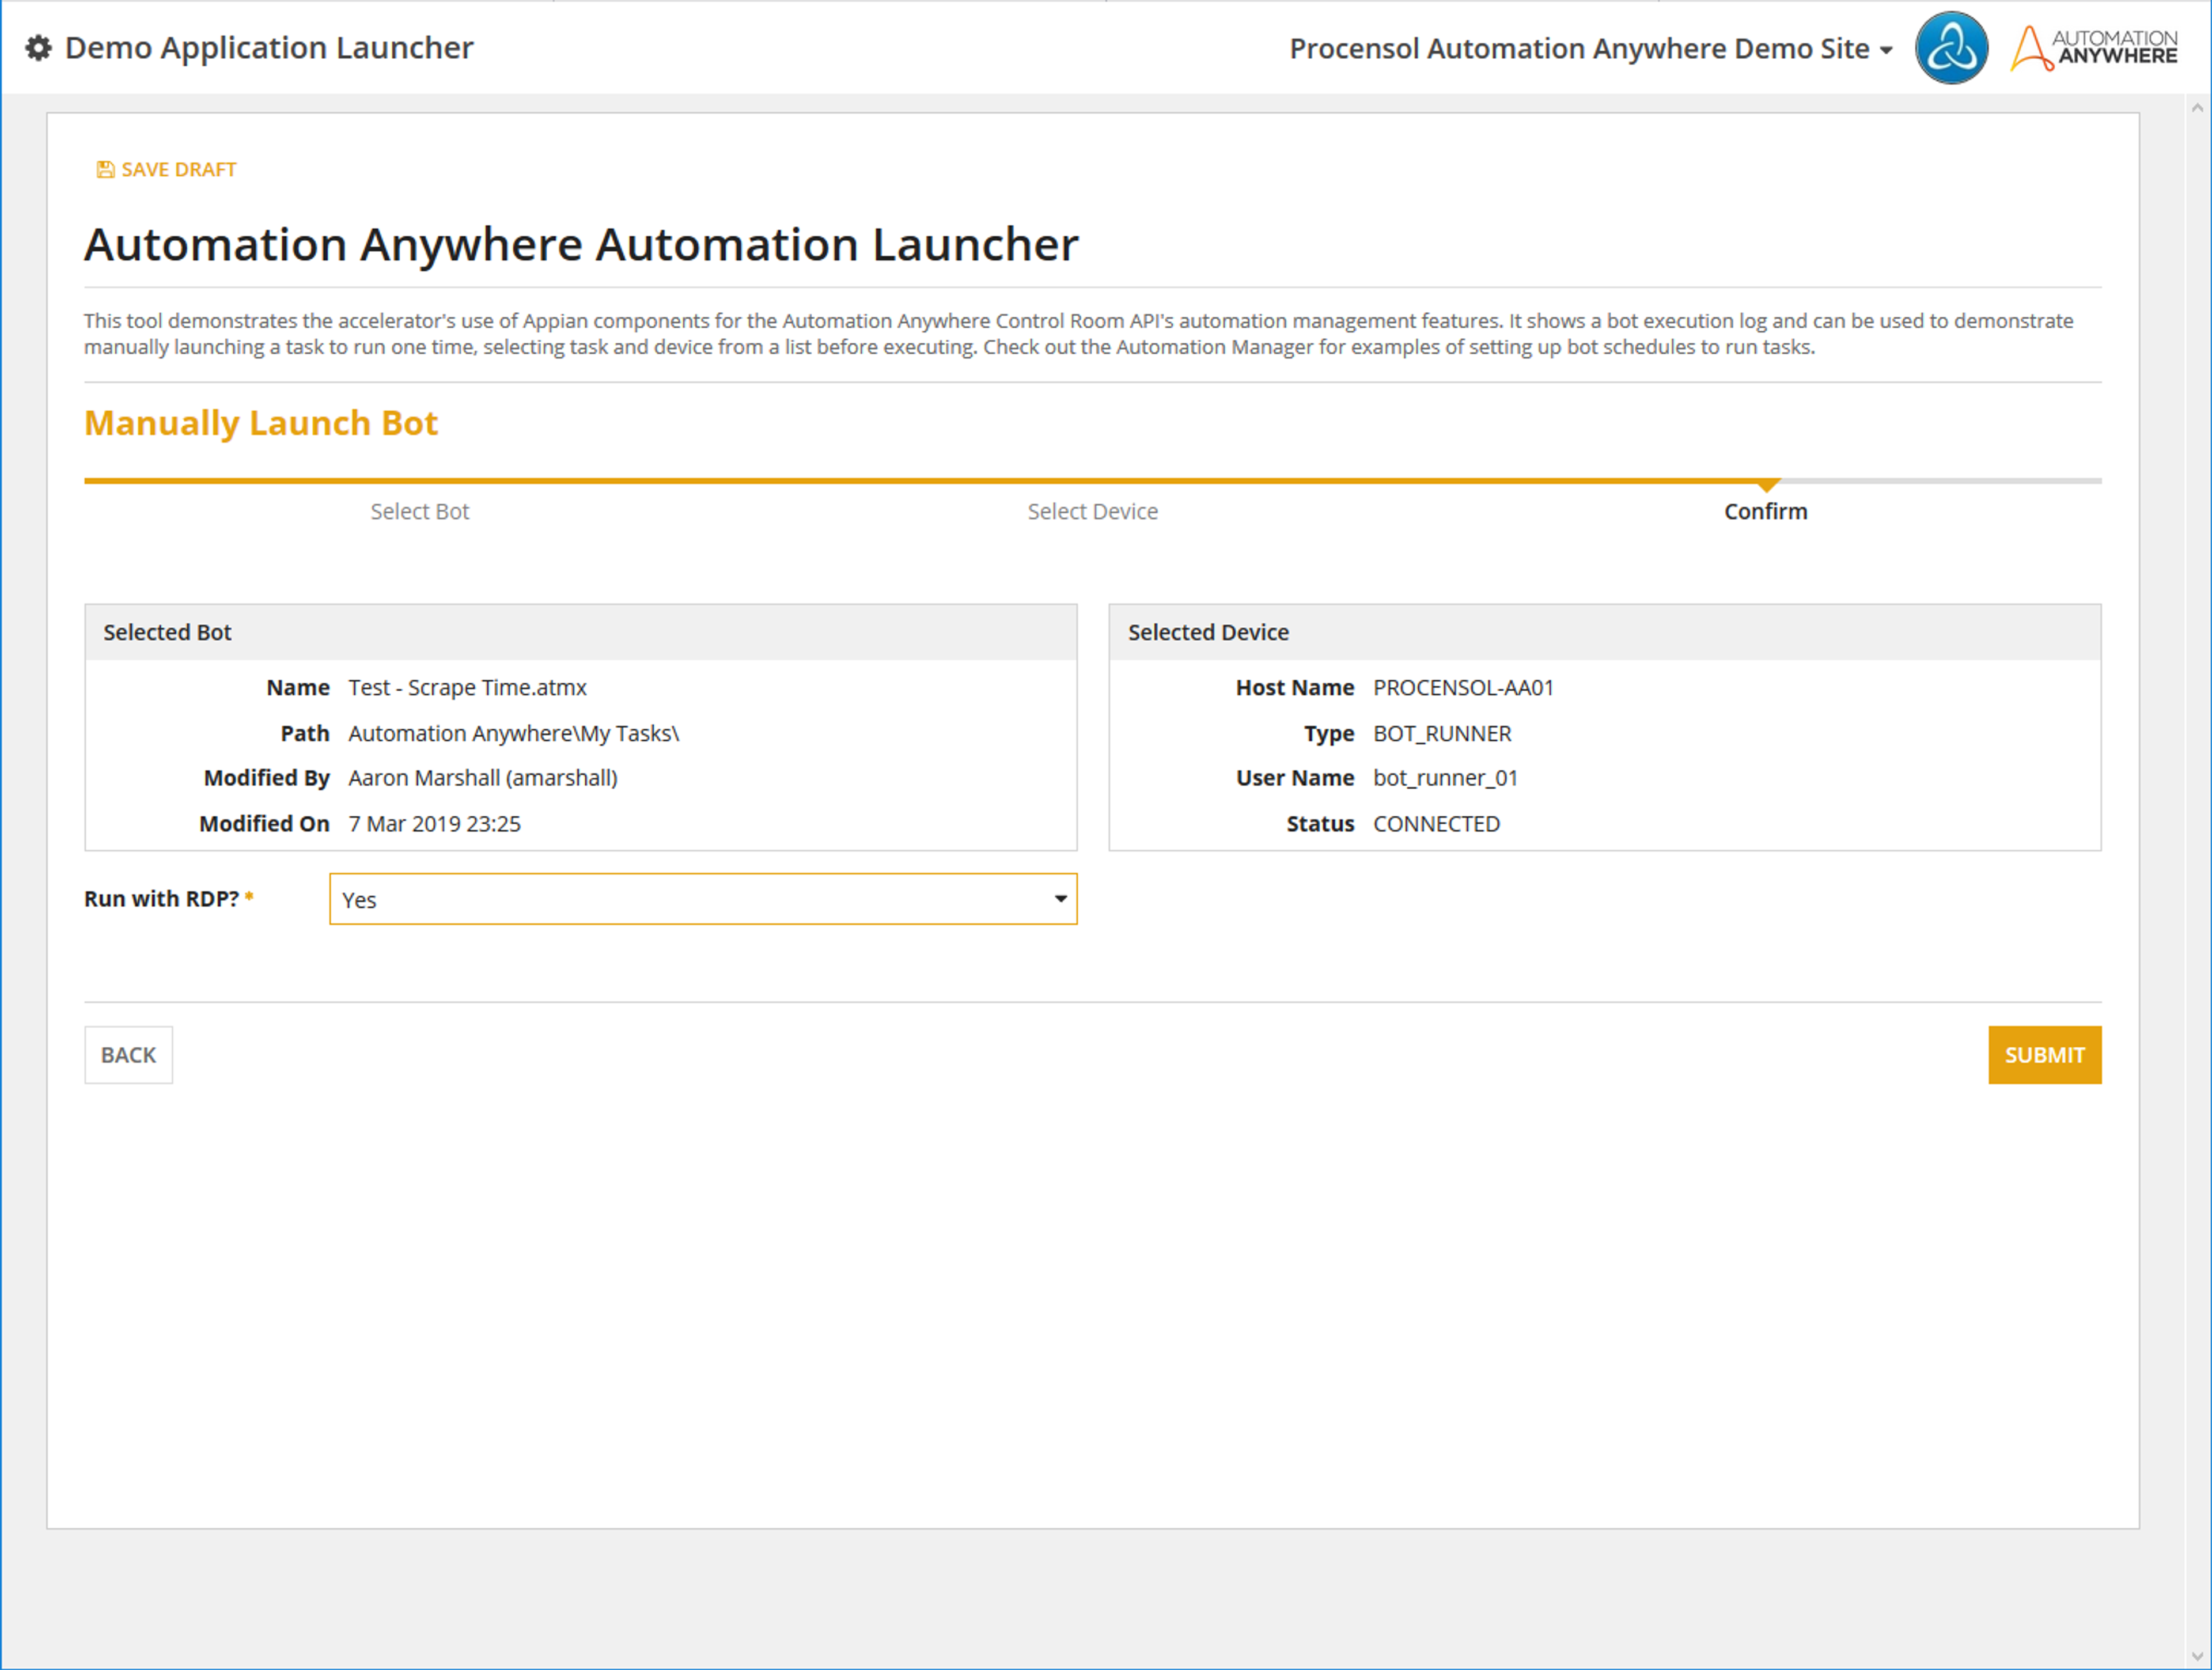Image resolution: width=2212 pixels, height=1670 pixels.
Task: Click the save draft floppy icon
Action: click(105, 170)
